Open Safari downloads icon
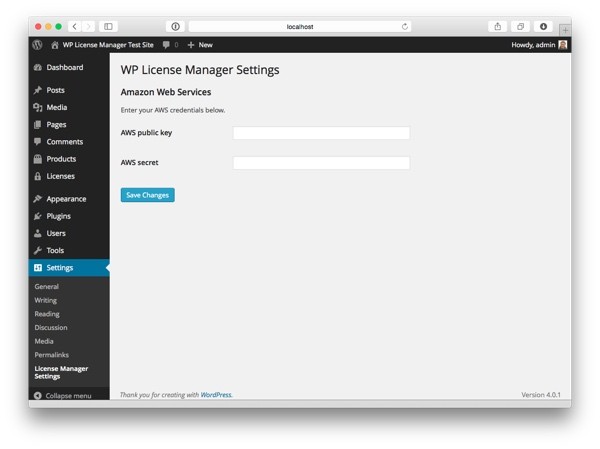Image resolution: width=600 pixels, height=449 pixels. [543, 26]
